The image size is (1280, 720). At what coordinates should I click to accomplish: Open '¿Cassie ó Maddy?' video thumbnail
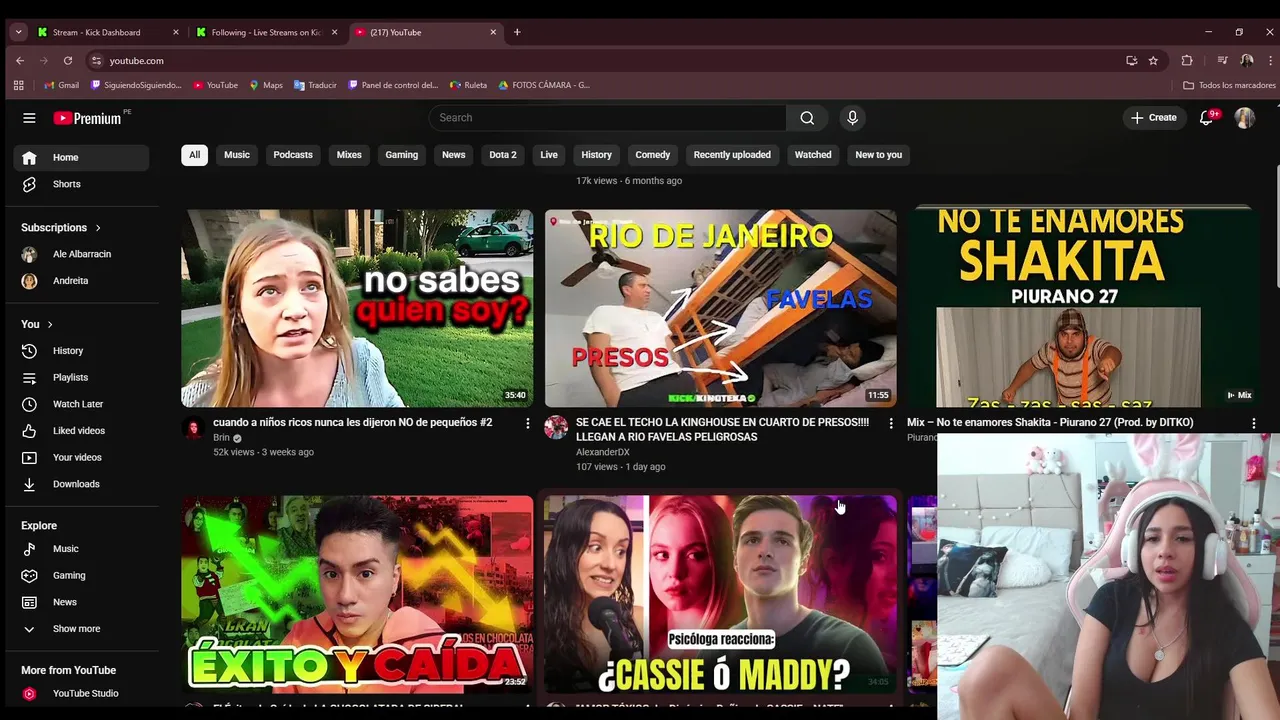[x=720, y=594]
